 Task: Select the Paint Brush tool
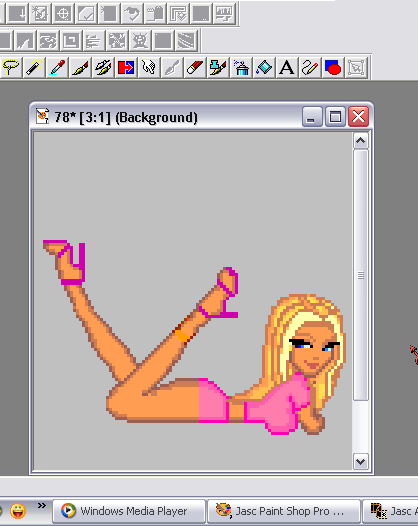pos(80,67)
